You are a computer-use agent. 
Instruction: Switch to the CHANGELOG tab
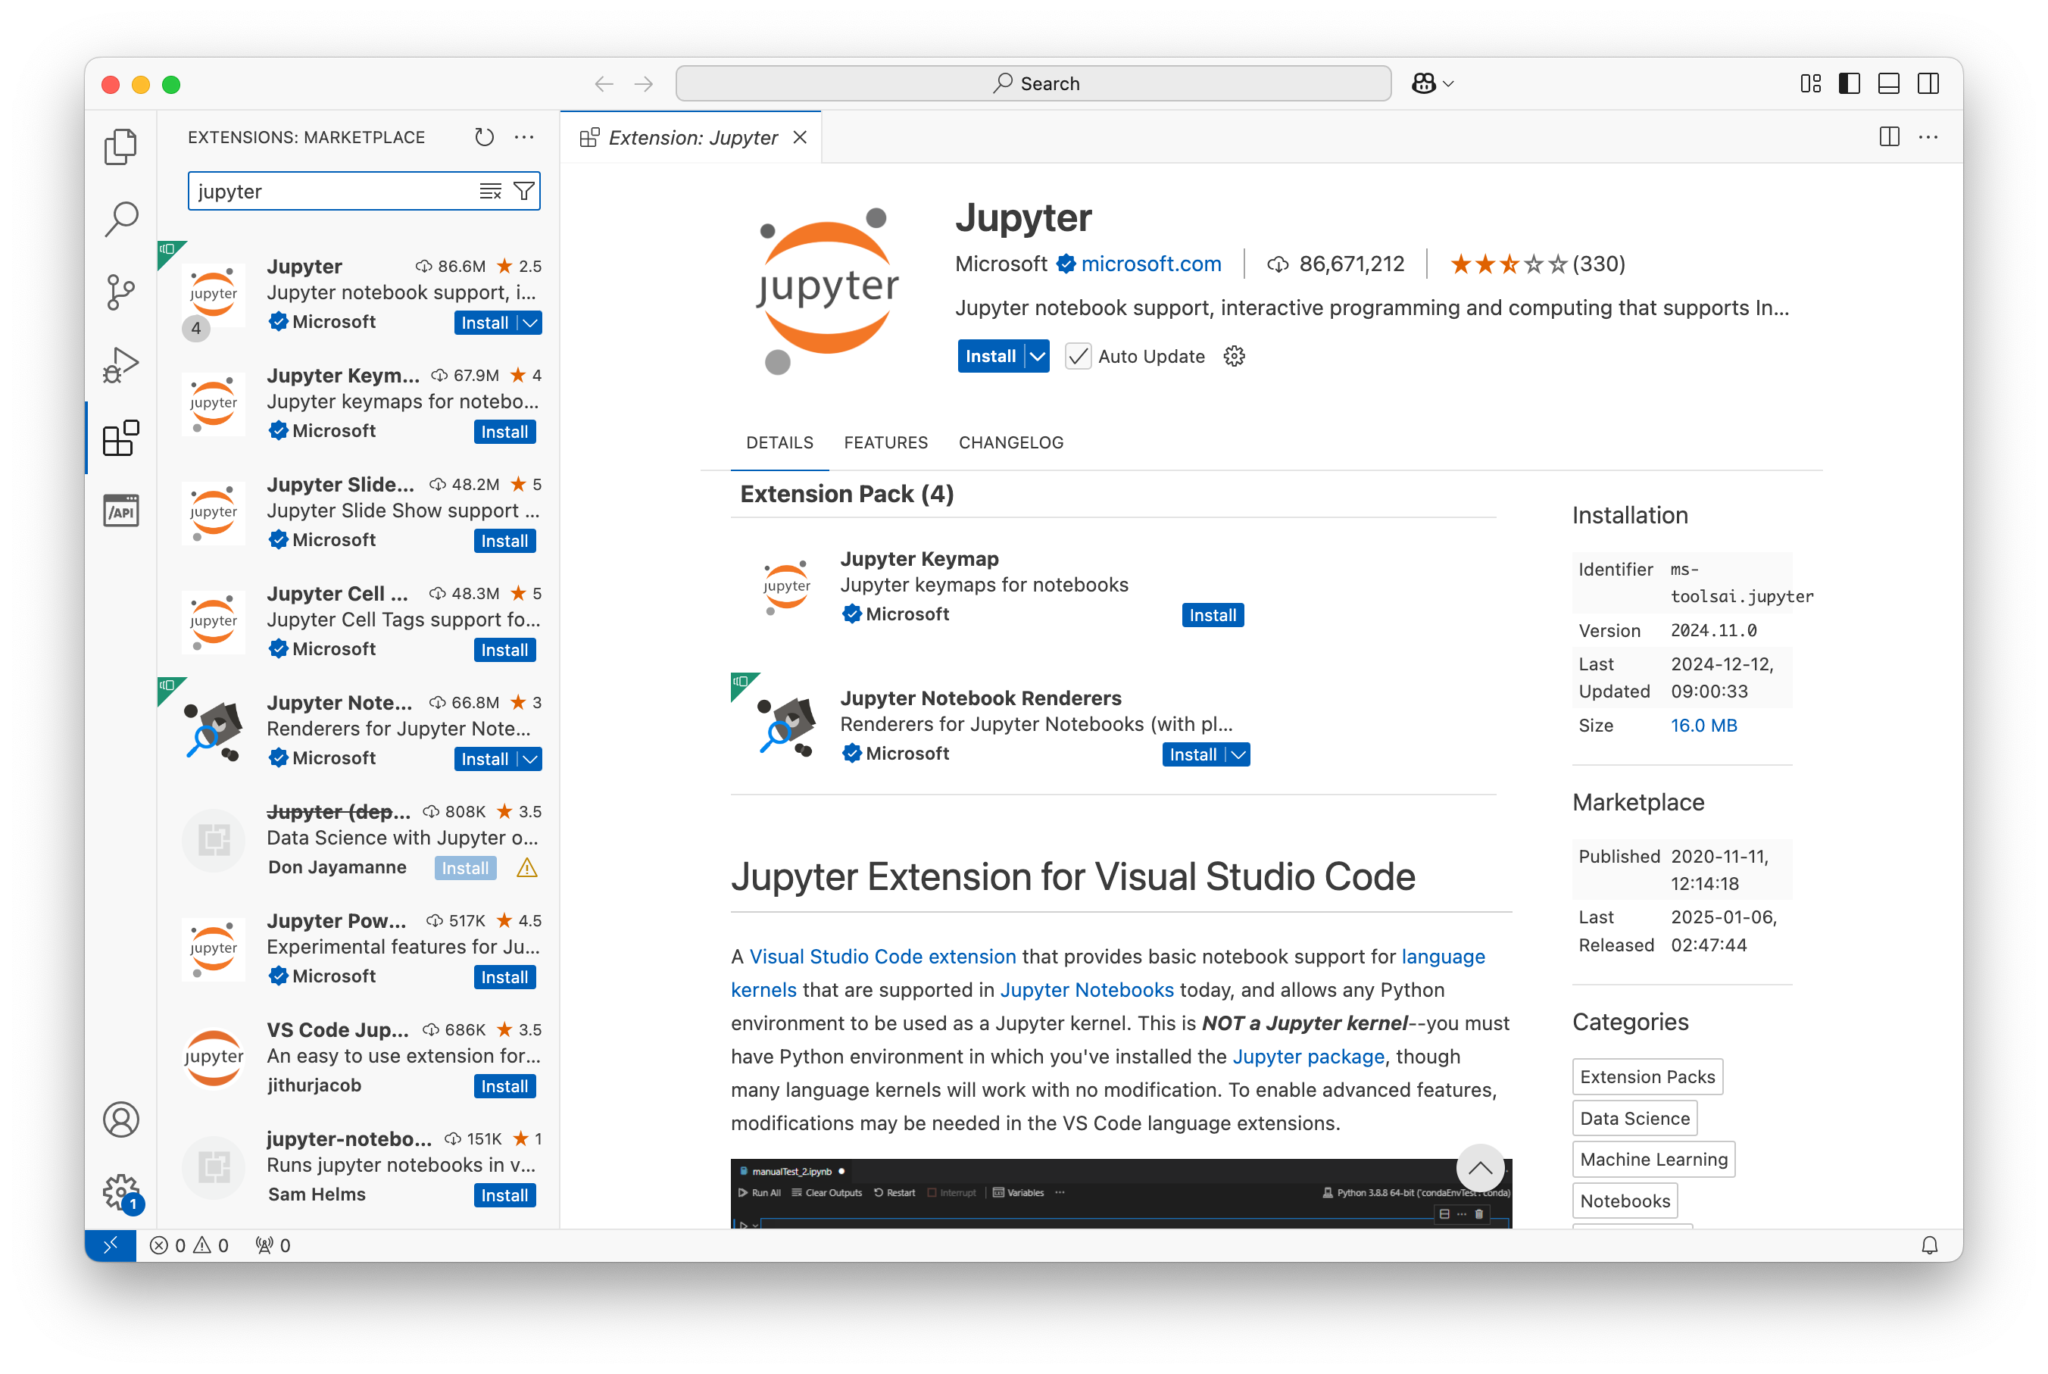coord(1010,442)
